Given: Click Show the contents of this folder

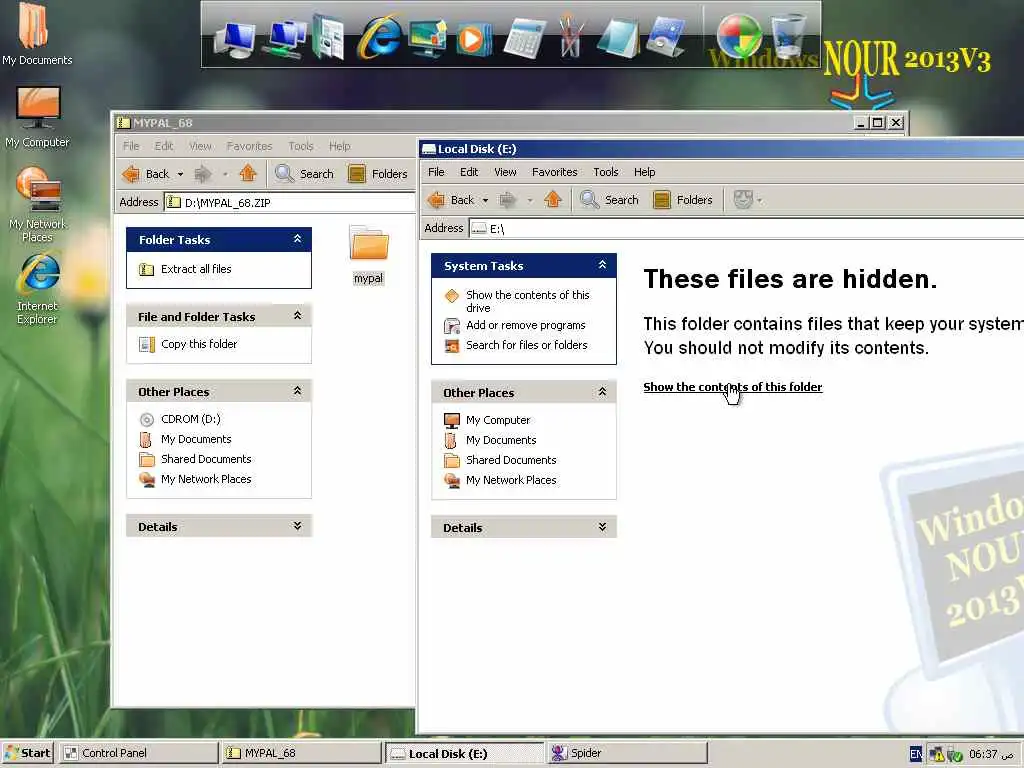Looking at the screenshot, I should coord(733,387).
